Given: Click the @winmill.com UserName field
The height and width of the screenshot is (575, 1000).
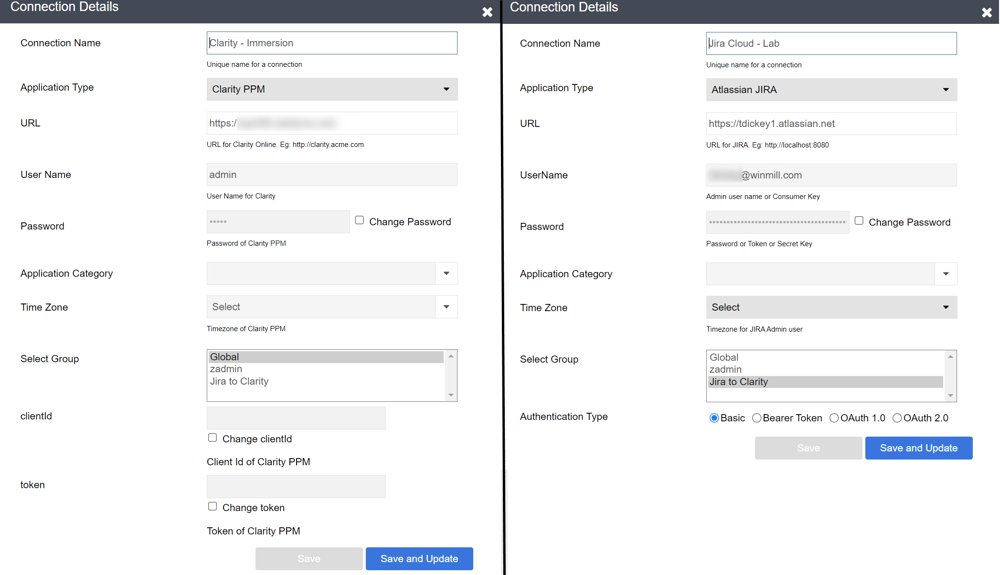Looking at the screenshot, I should coord(831,175).
